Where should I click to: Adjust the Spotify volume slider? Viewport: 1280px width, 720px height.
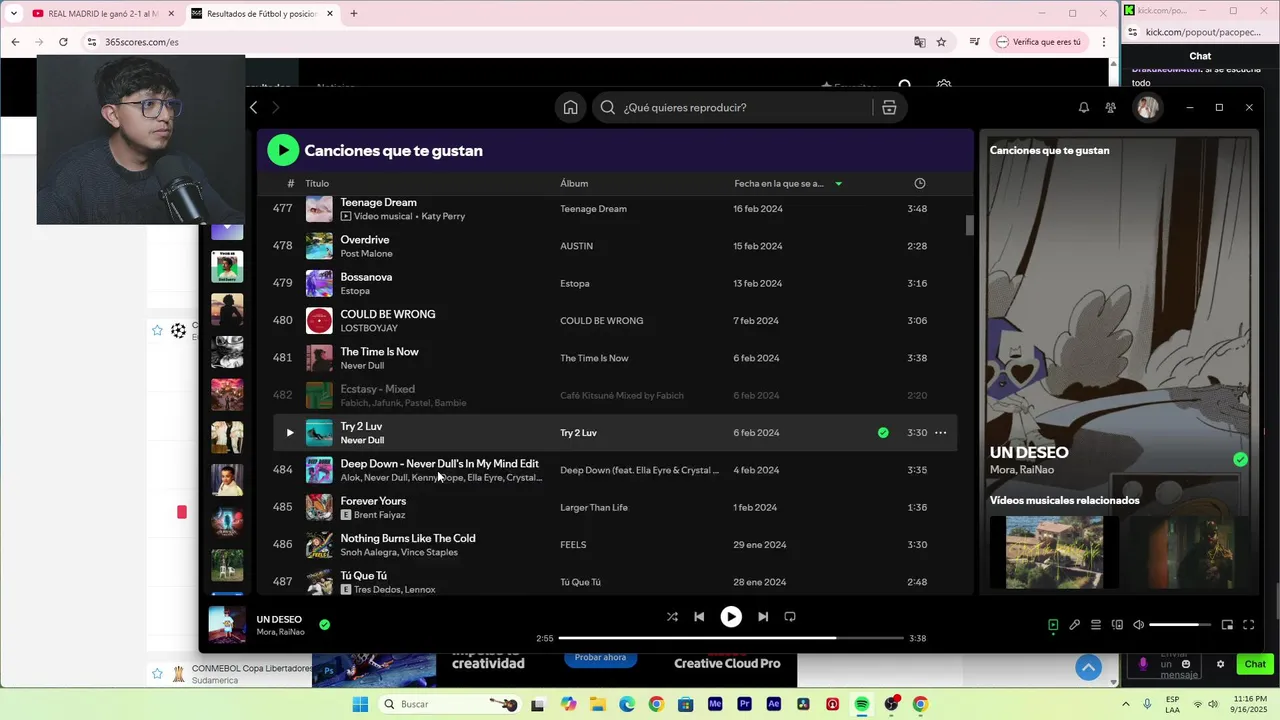click(x=1180, y=625)
